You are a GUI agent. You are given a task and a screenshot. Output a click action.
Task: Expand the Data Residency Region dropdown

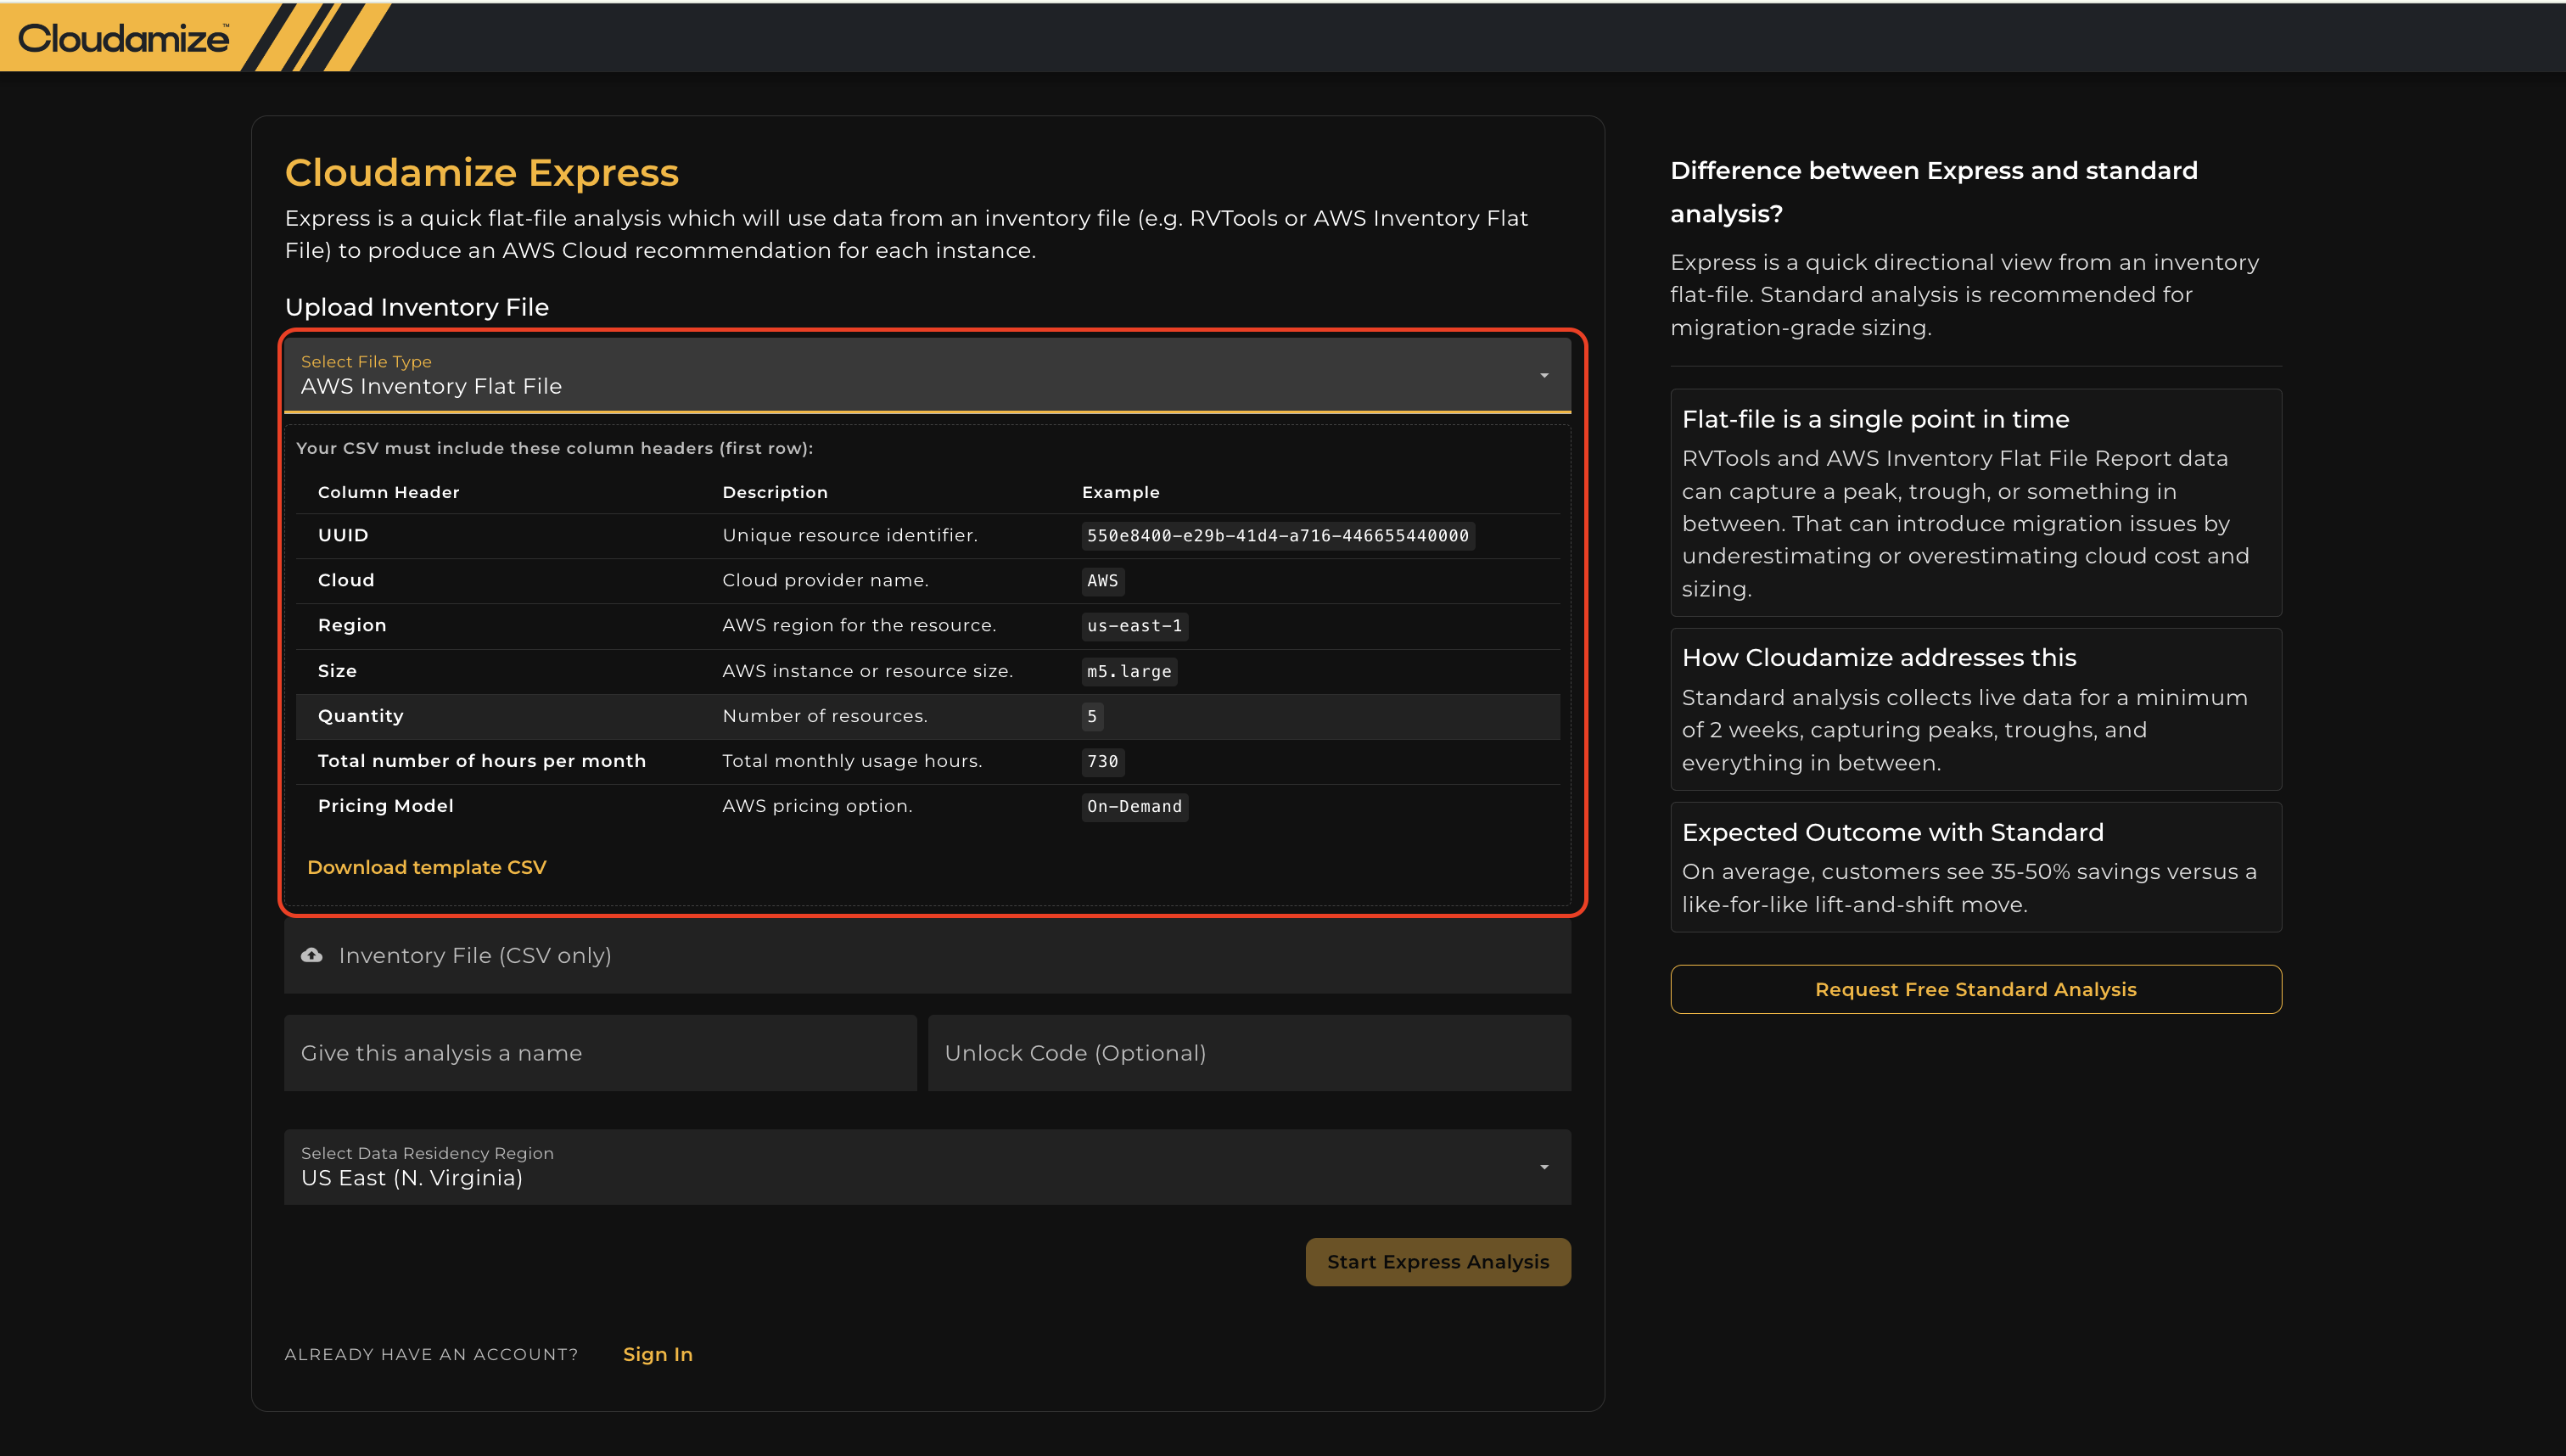[x=927, y=1167]
